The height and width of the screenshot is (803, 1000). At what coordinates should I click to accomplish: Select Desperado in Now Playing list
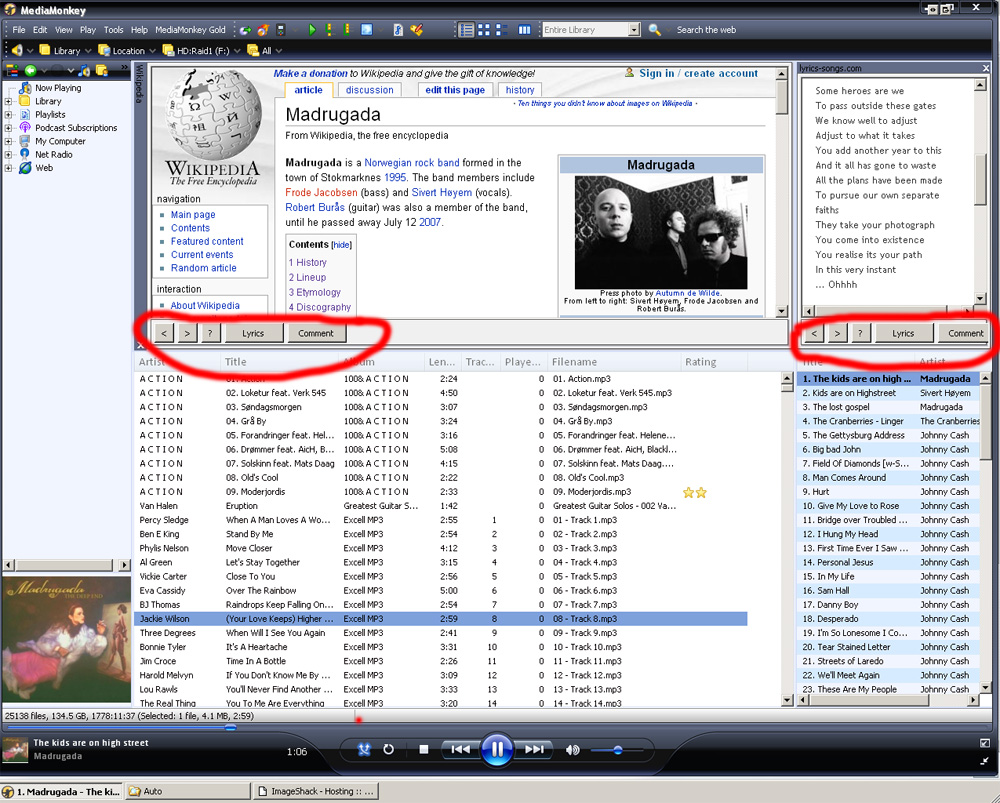[x=889, y=619]
